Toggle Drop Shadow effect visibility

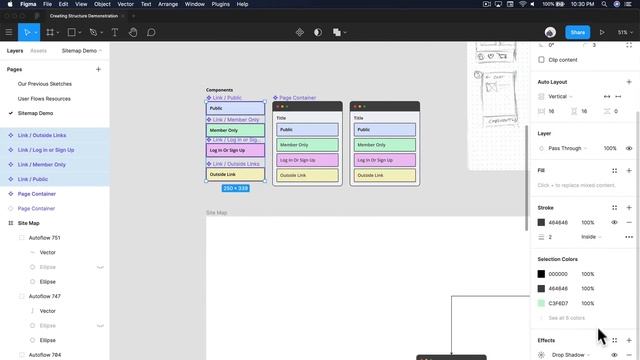pos(614,355)
